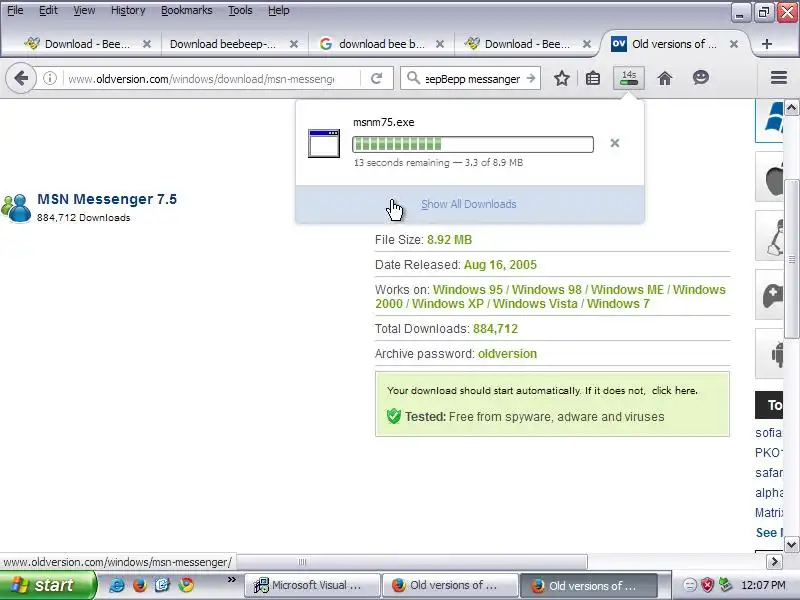Expand quick launch overflow chevron
Image resolution: width=800 pixels, height=600 pixels.
click(x=232, y=580)
